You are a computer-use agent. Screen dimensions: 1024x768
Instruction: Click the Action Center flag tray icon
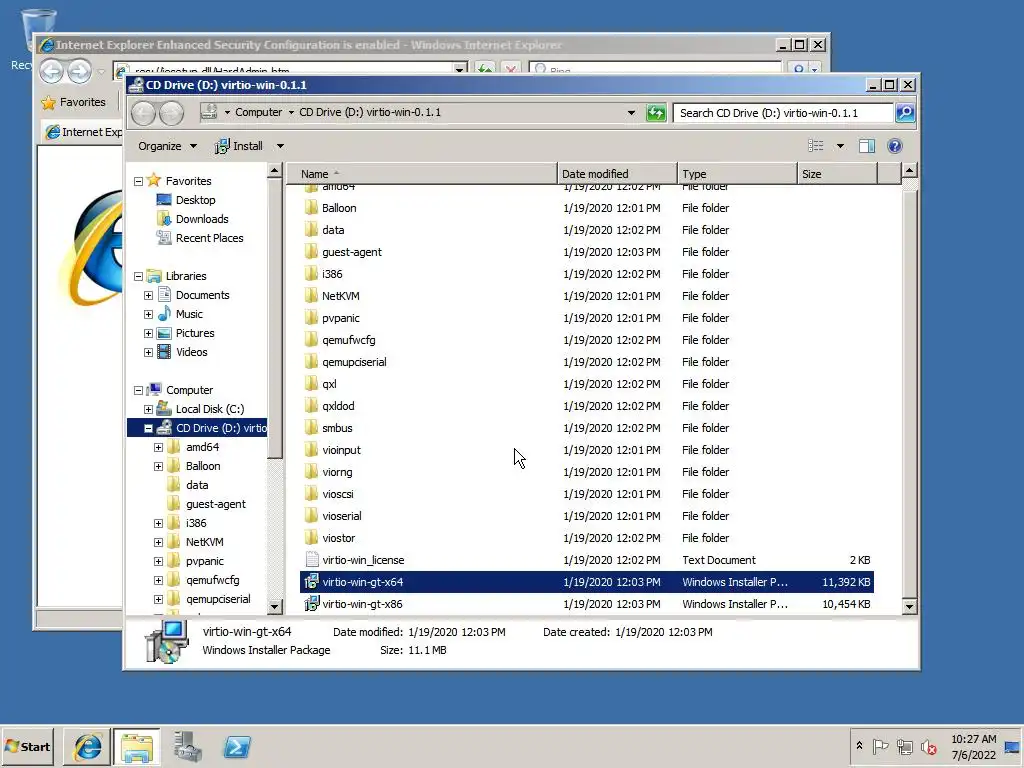coord(880,746)
